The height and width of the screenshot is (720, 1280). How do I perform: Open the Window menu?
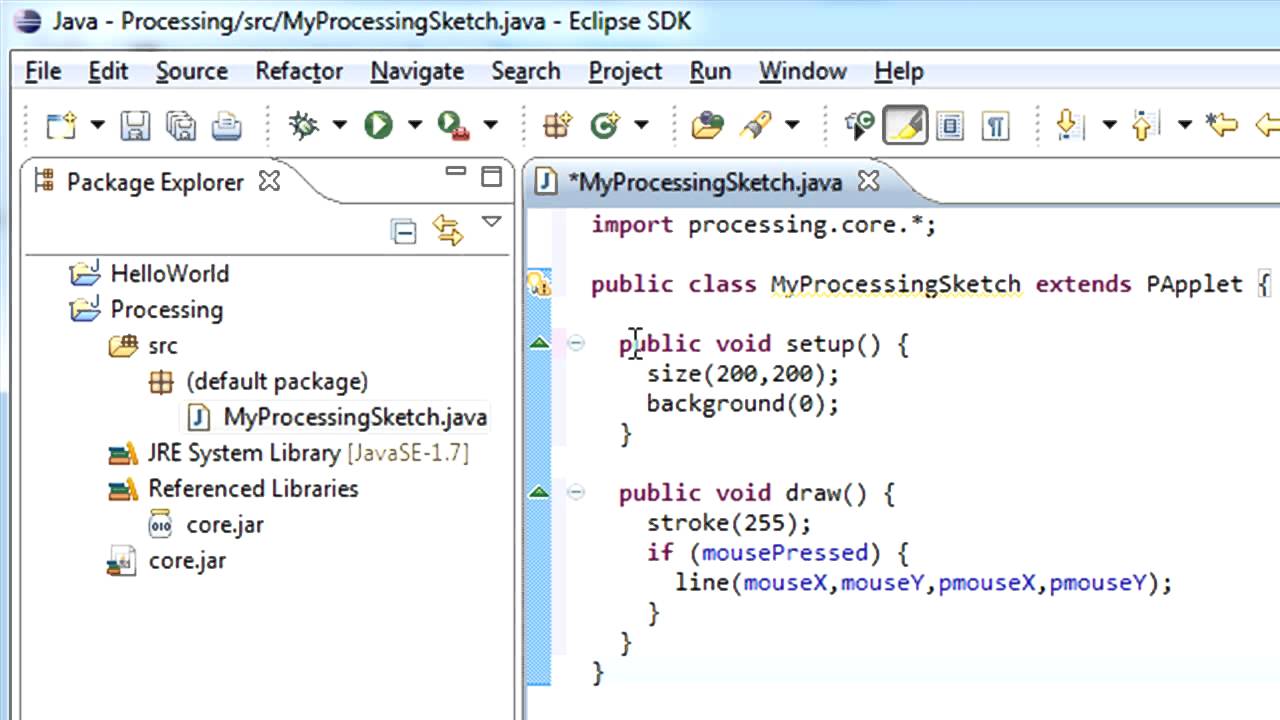(803, 71)
